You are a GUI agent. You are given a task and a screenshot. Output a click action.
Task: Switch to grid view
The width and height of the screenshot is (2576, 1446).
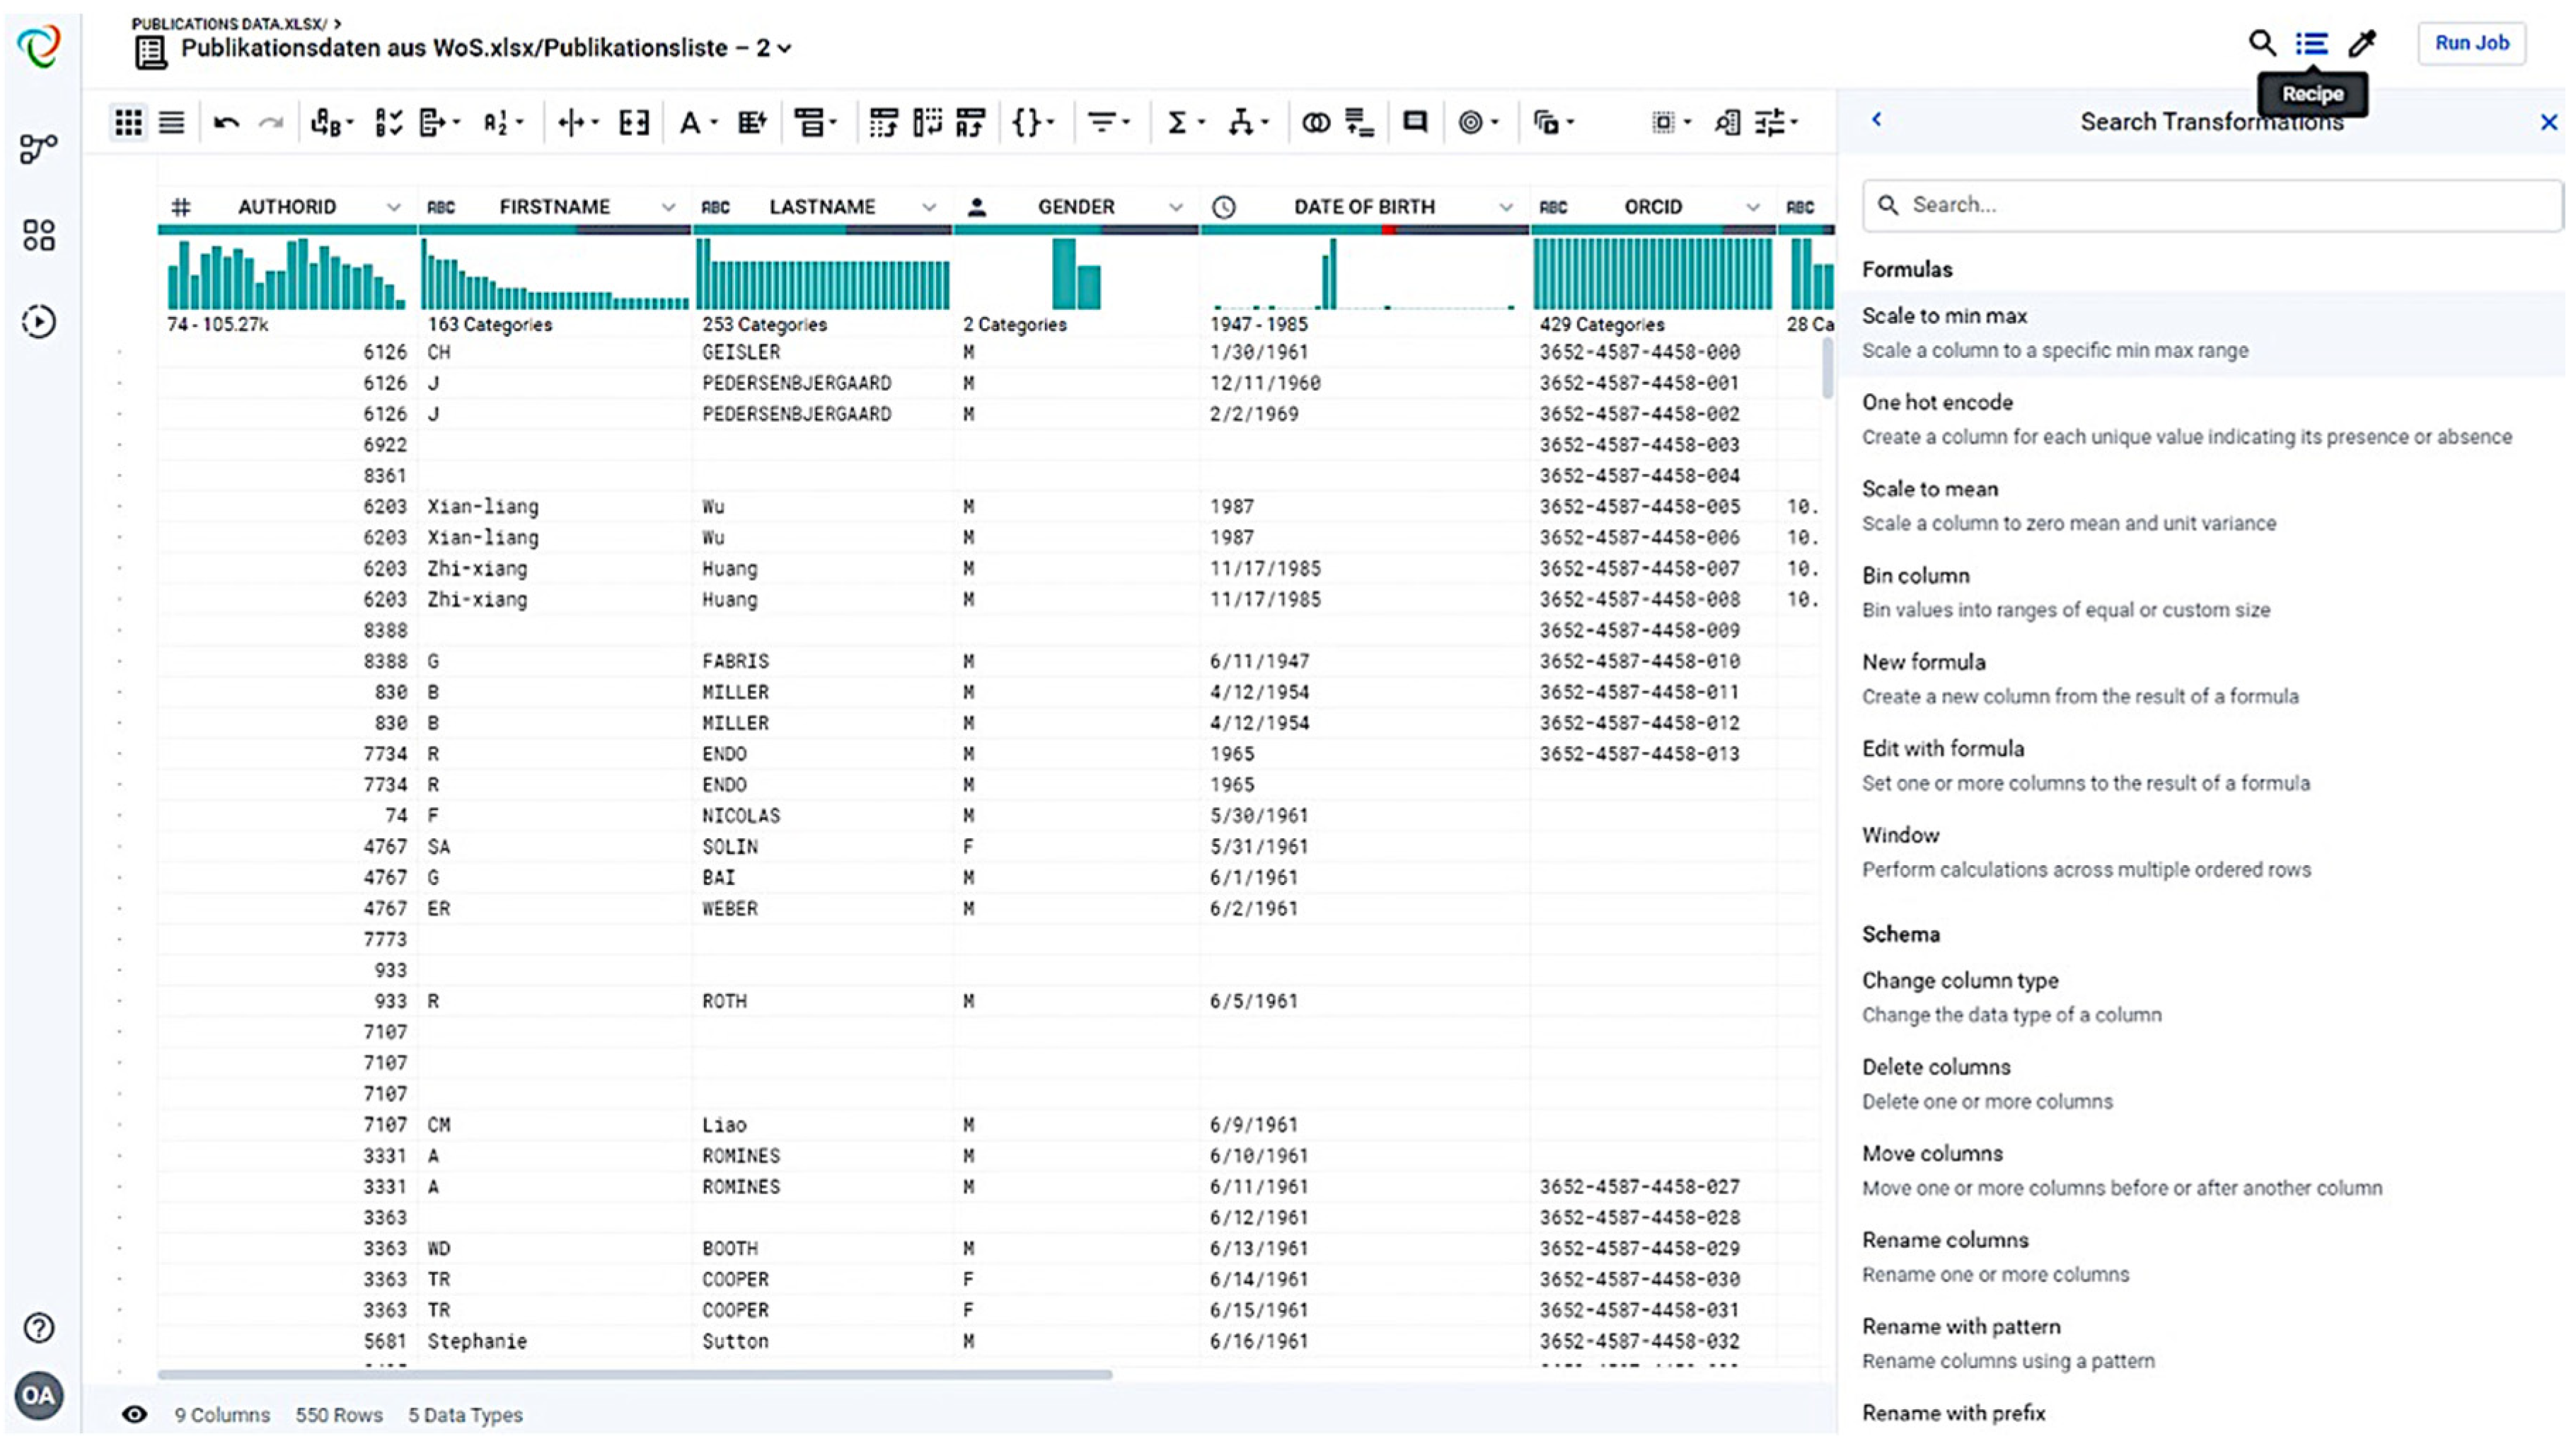[128, 123]
